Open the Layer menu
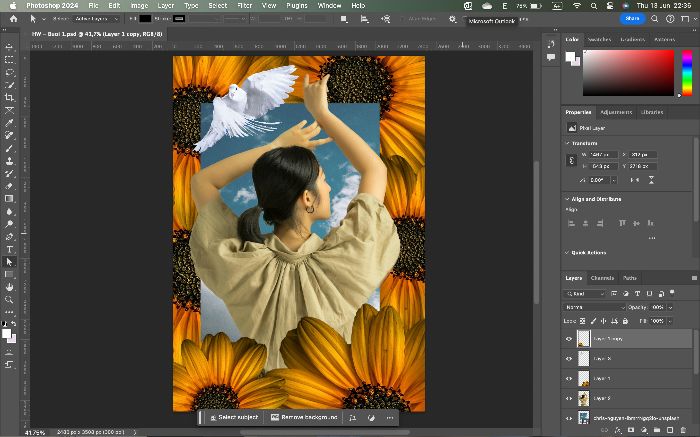 166,6
